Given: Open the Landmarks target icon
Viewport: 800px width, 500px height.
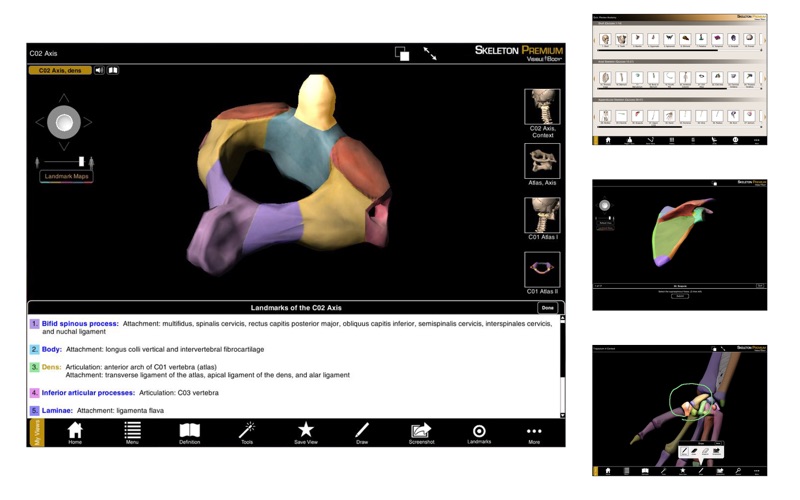Looking at the screenshot, I should tap(479, 433).
